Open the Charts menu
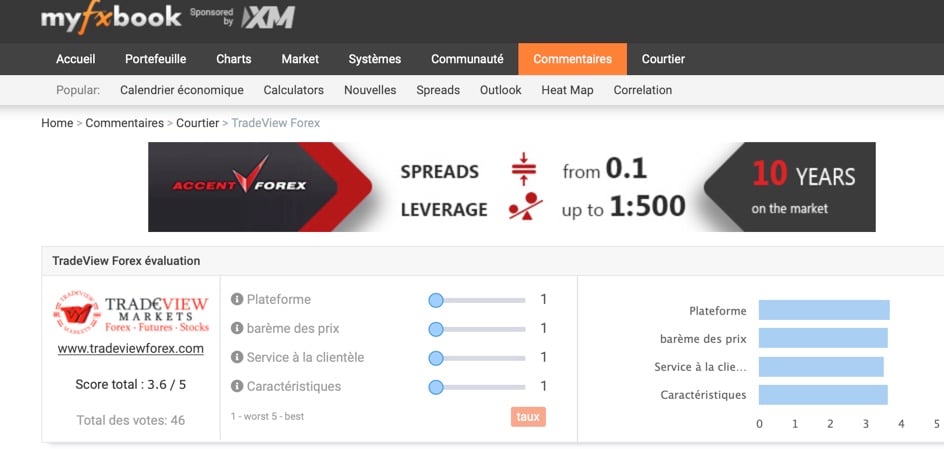This screenshot has height=449, width=944. (234, 59)
